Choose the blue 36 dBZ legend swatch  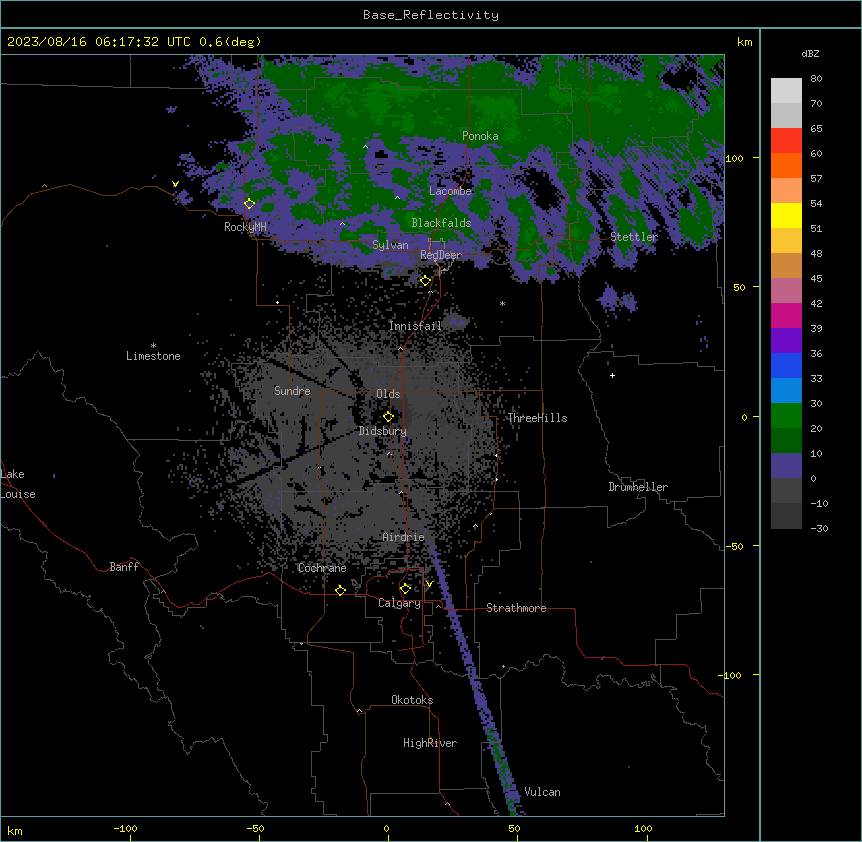(x=786, y=365)
